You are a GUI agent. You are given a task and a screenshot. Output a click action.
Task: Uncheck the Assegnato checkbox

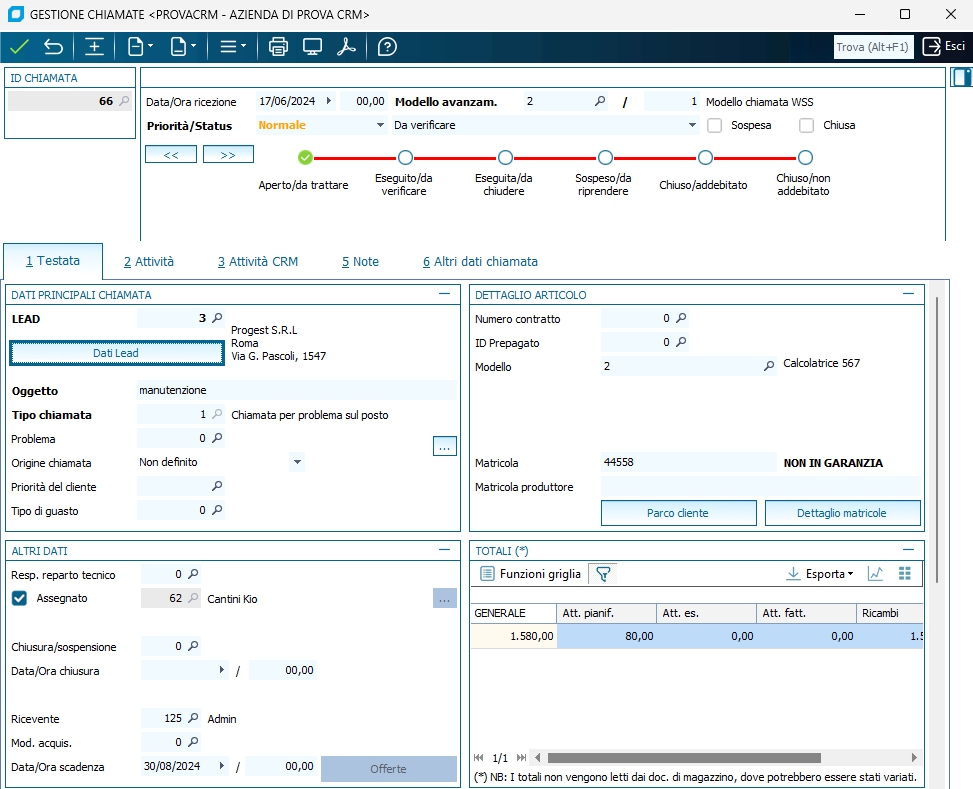coord(19,598)
